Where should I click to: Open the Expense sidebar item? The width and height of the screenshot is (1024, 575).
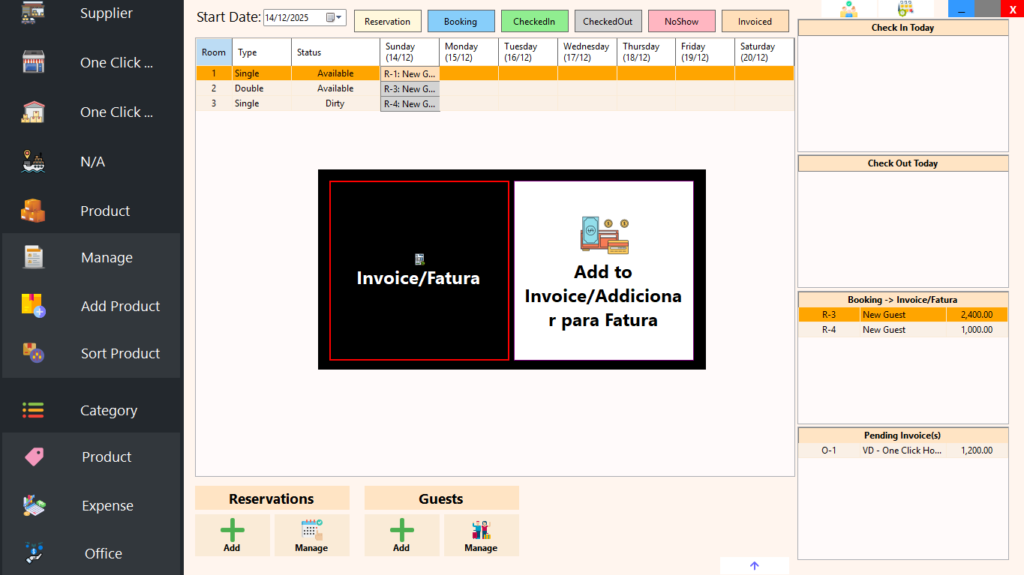91,506
